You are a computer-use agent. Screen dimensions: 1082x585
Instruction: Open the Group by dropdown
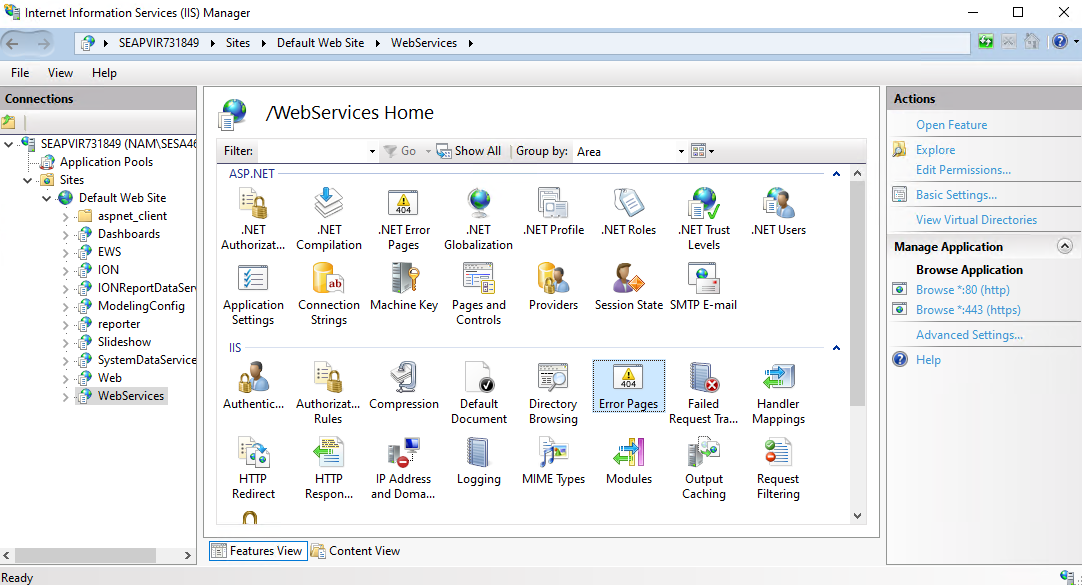pyautogui.click(x=680, y=151)
